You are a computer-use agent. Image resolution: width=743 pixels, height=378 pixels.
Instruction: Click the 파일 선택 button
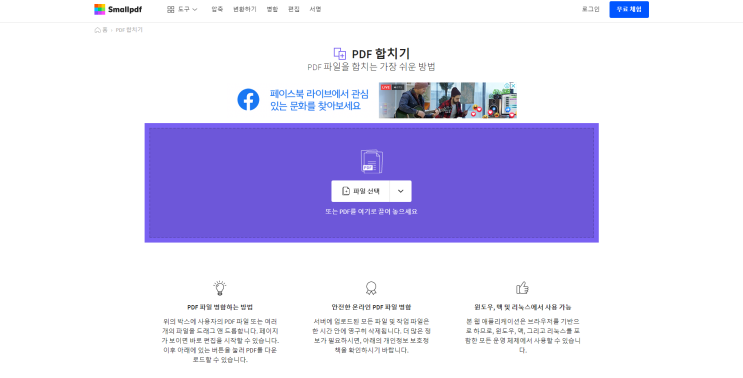pyautogui.click(x=360, y=191)
